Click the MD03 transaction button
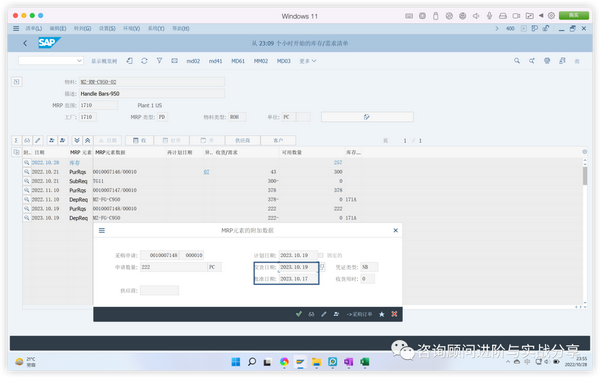 [x=284, y=61]
